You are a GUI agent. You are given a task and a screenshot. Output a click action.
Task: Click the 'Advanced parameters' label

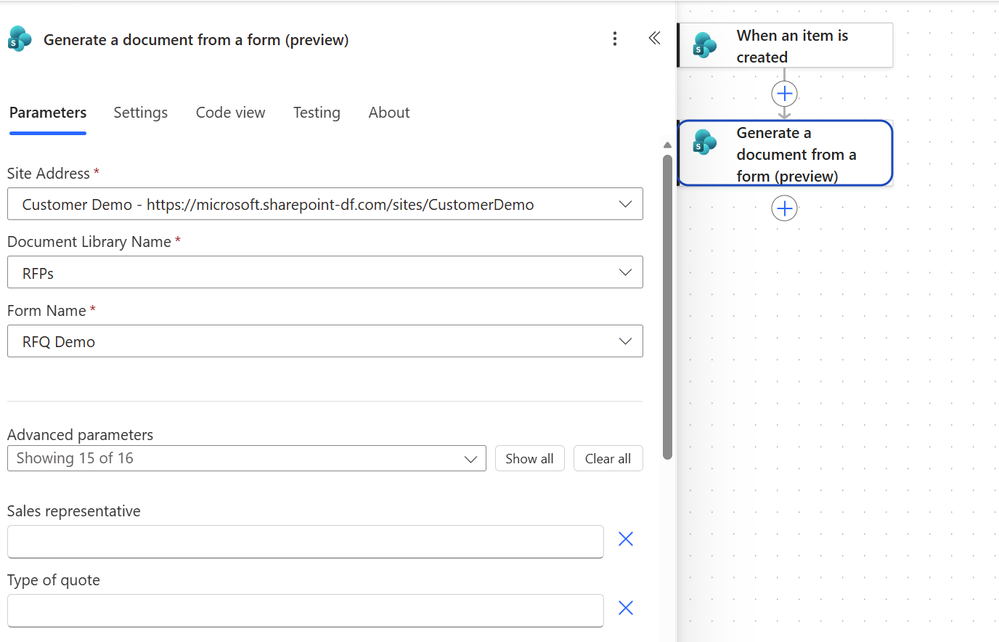tap(80, 434)
